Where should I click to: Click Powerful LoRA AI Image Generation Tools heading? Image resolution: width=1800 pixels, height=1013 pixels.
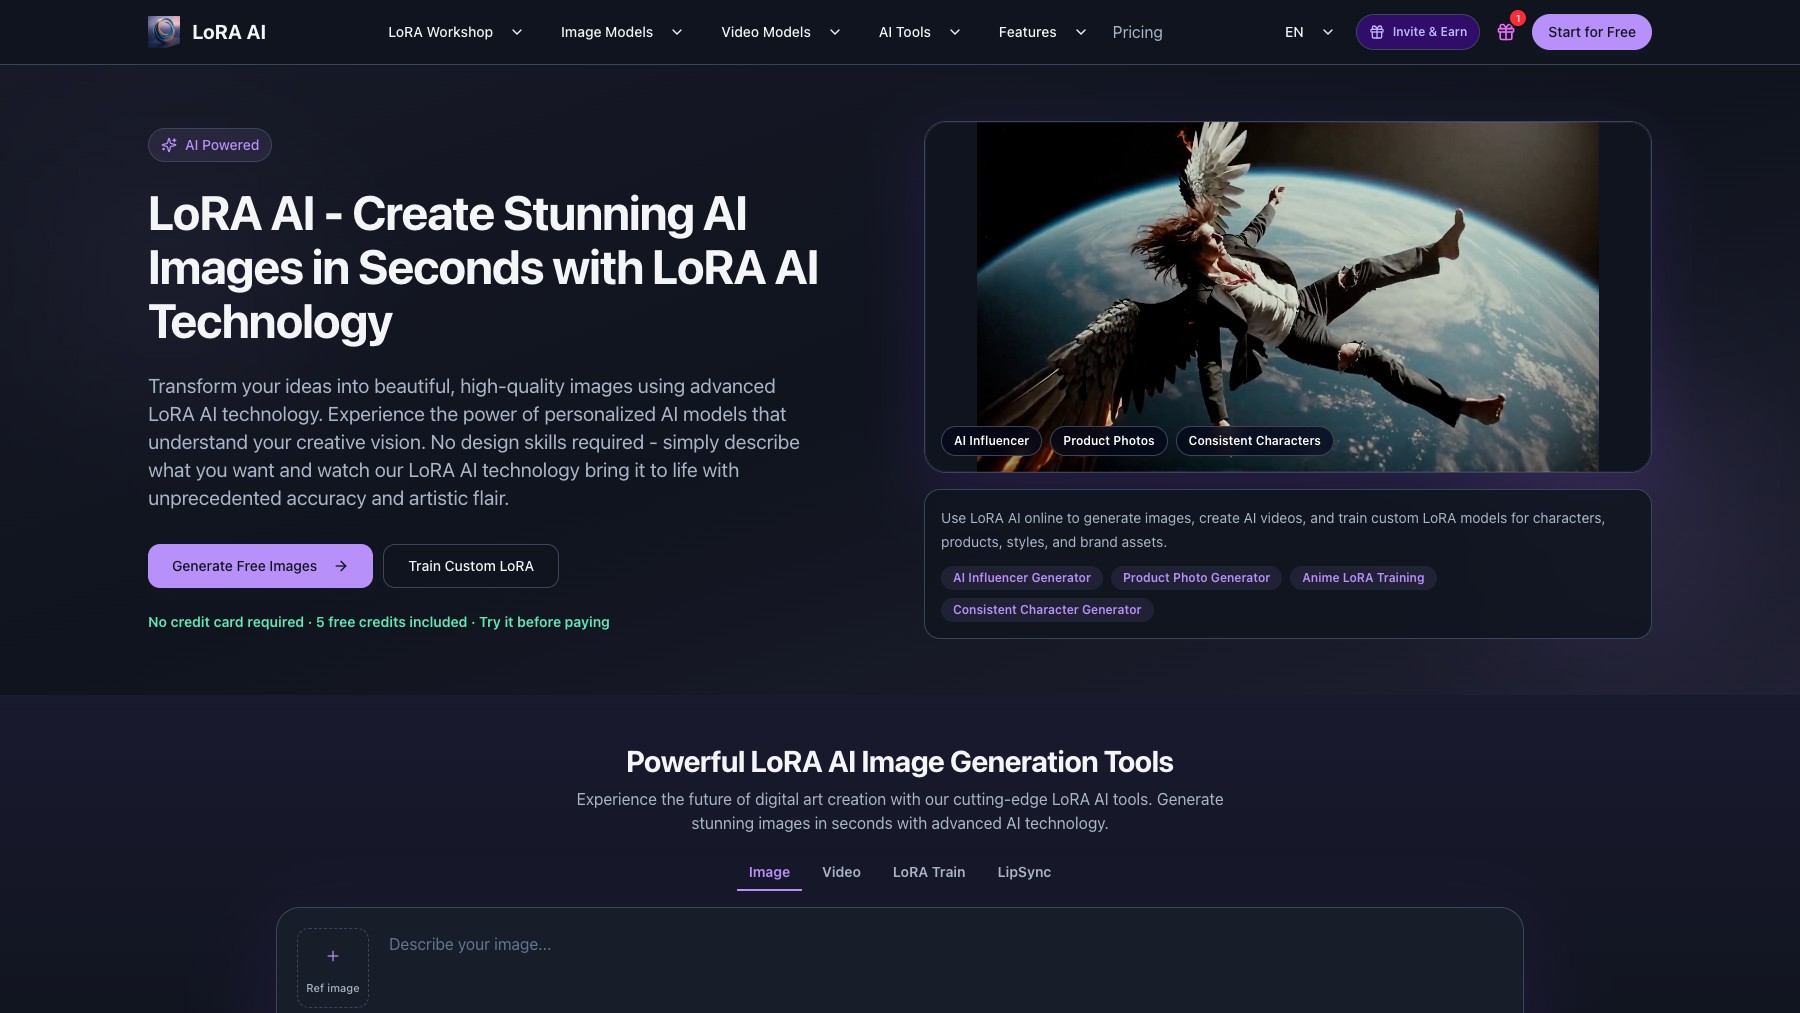(900, 762)
